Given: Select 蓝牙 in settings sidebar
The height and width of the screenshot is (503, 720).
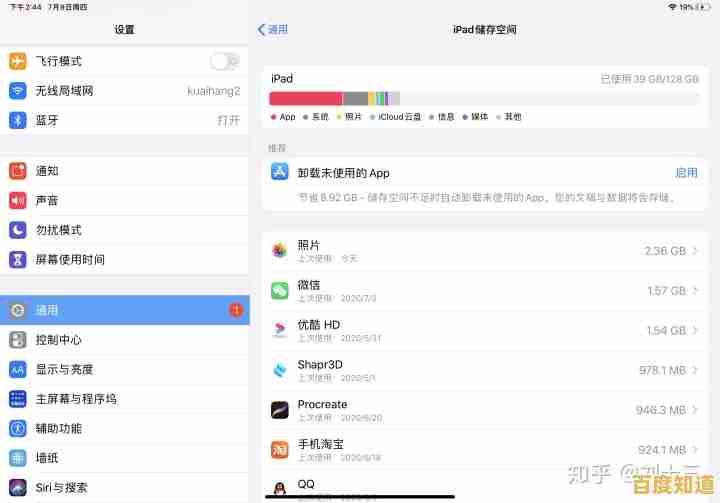Looking at the screenshot, I should [x=124, y=120].
